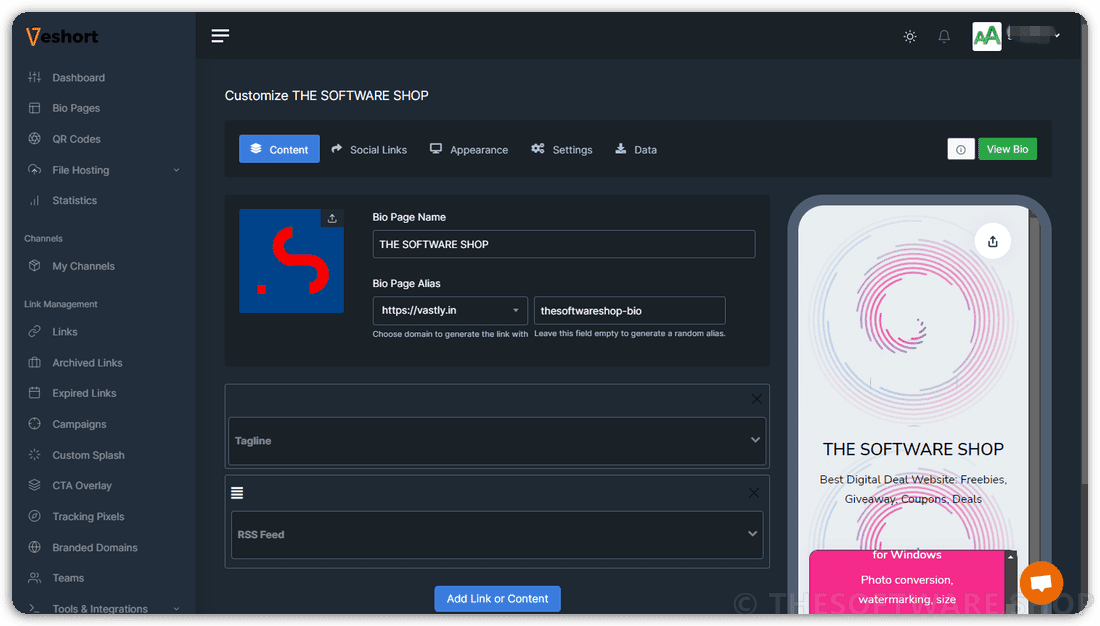Edit the Bio Page Name field
The image size is (1100, 626).
563,244
